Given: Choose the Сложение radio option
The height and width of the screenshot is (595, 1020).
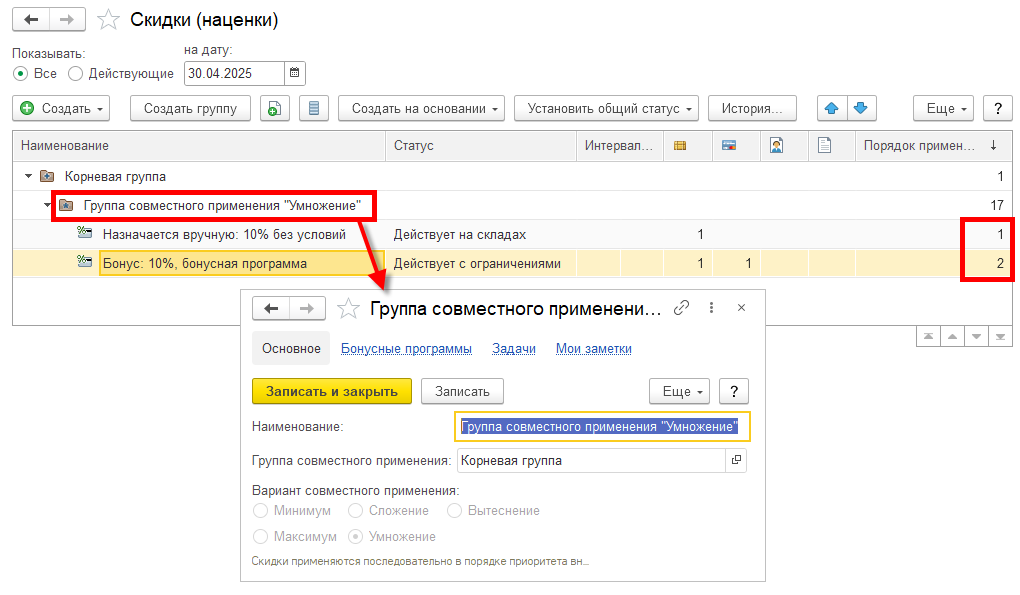Looking at the screenshot, I should [x=355, y=511].
